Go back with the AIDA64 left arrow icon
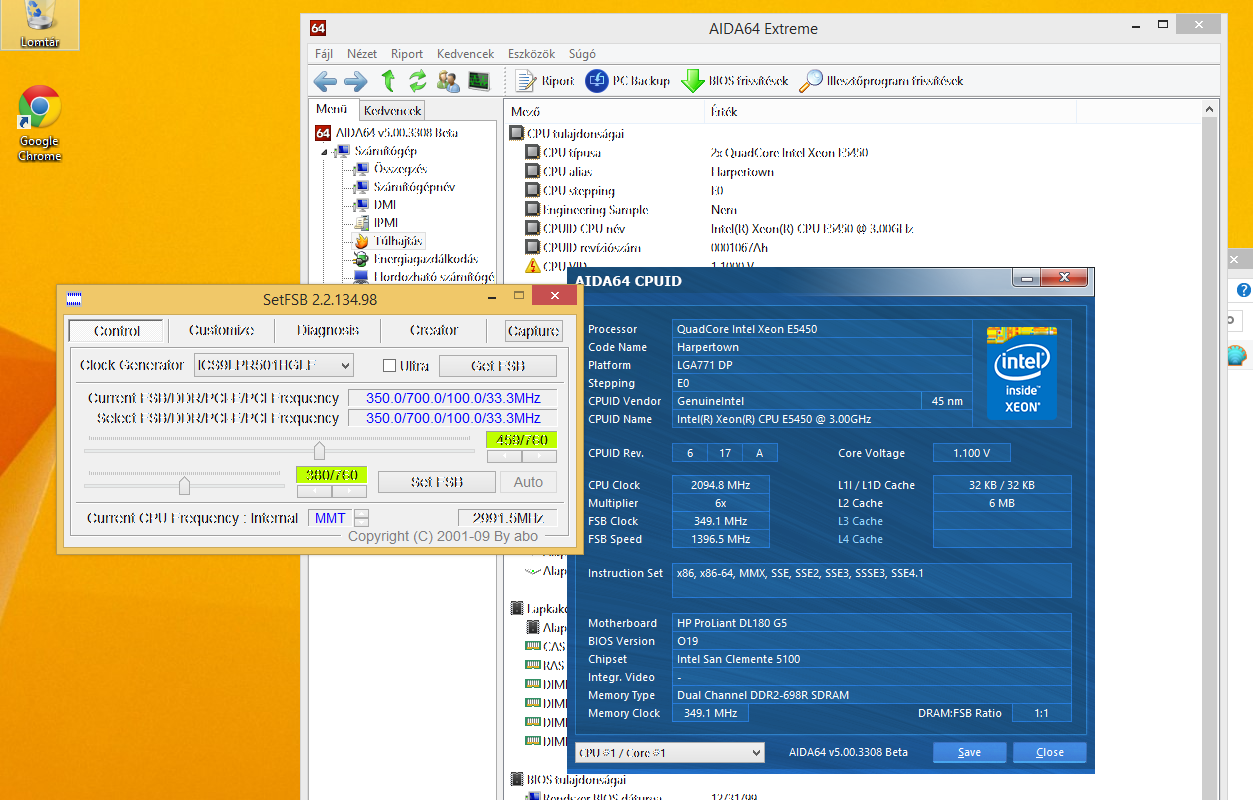 (325, 82)
